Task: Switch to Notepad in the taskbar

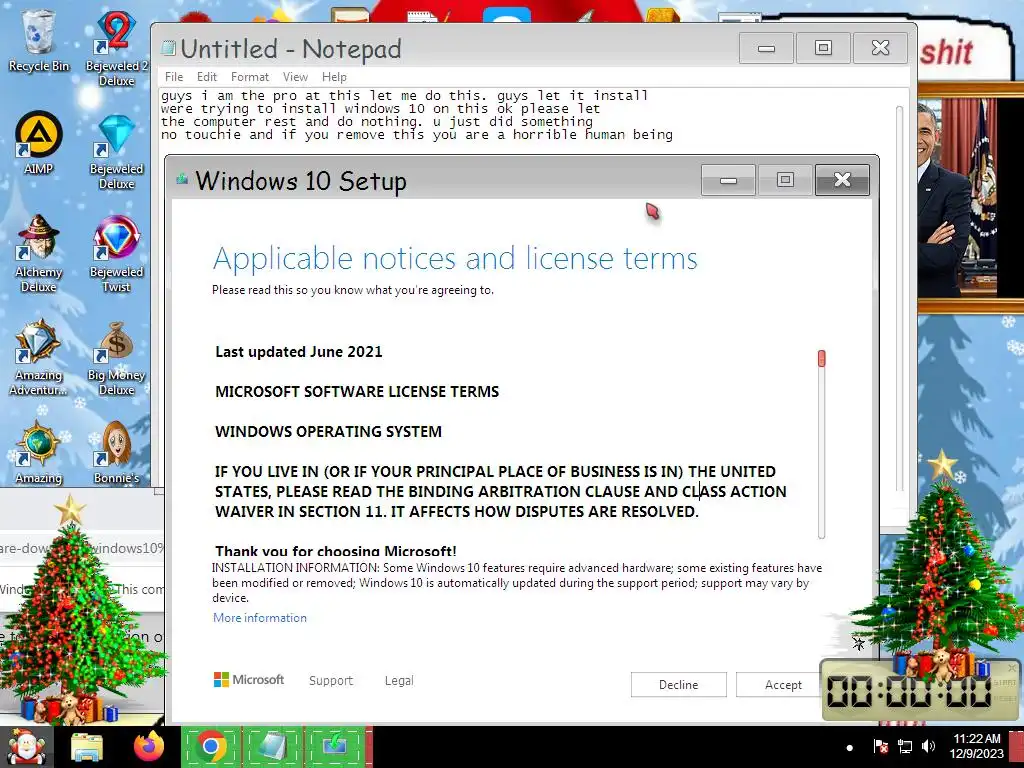Action: point(273,746)
